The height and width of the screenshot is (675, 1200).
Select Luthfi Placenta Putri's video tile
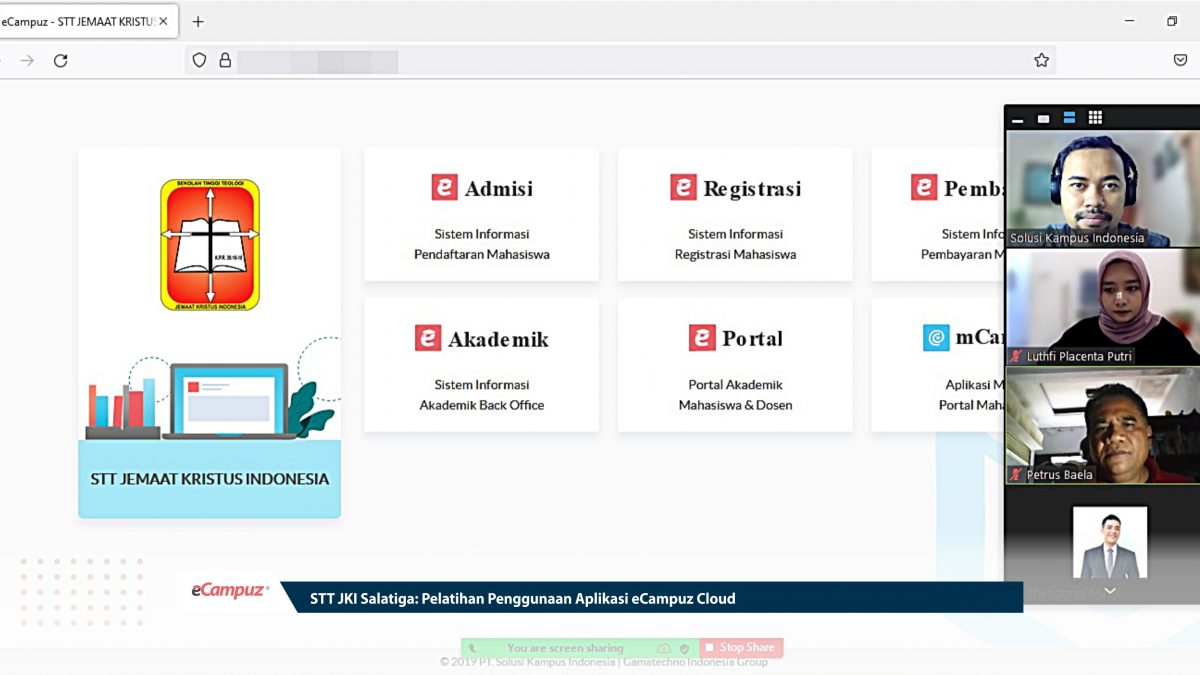(x=1103, y=307)
